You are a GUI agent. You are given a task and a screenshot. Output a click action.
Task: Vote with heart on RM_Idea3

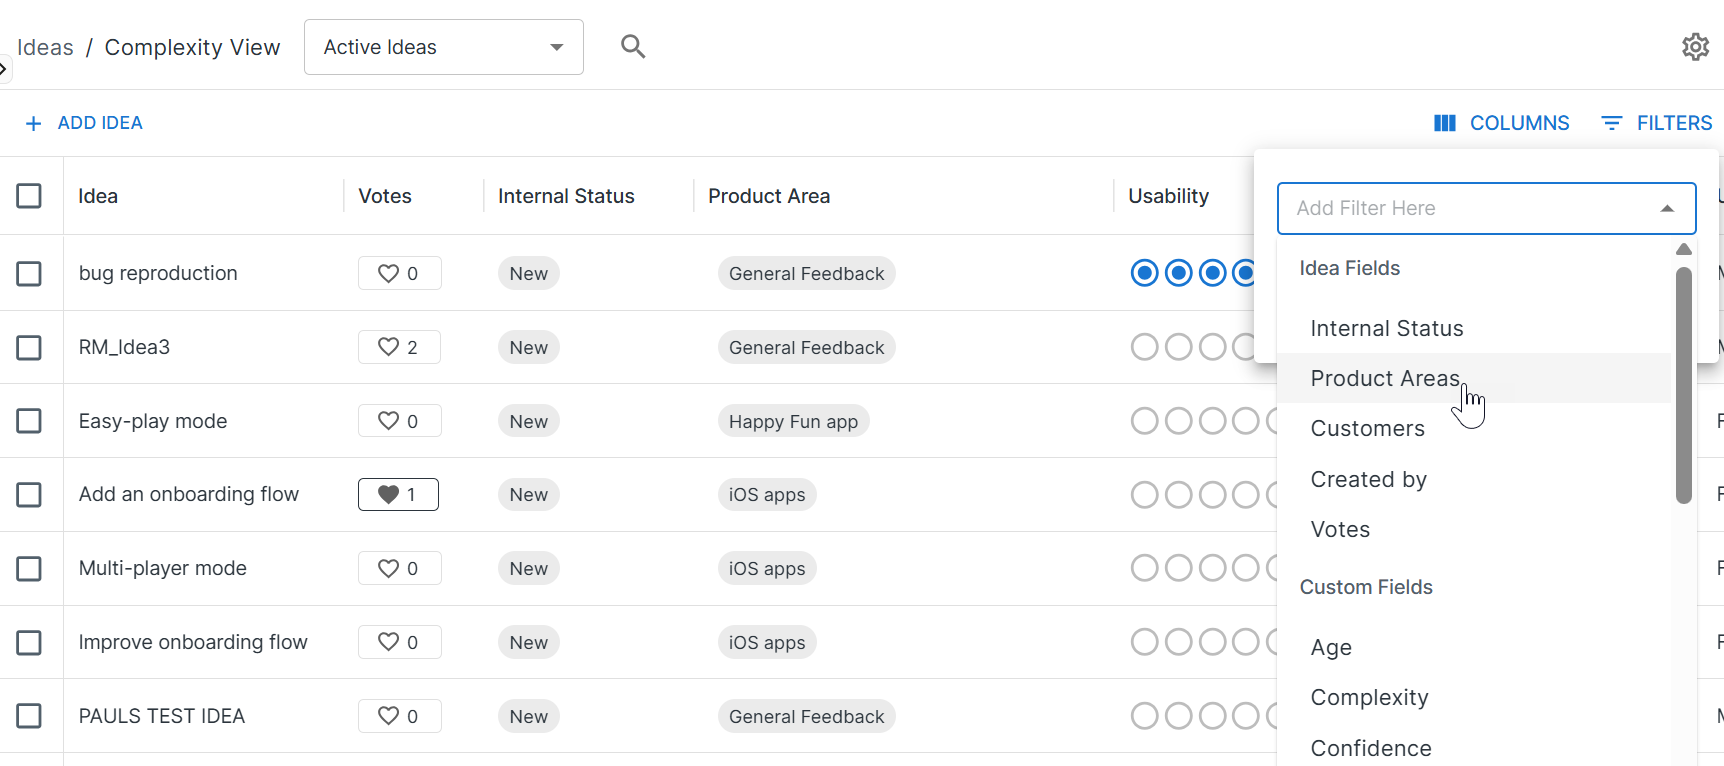389,347
